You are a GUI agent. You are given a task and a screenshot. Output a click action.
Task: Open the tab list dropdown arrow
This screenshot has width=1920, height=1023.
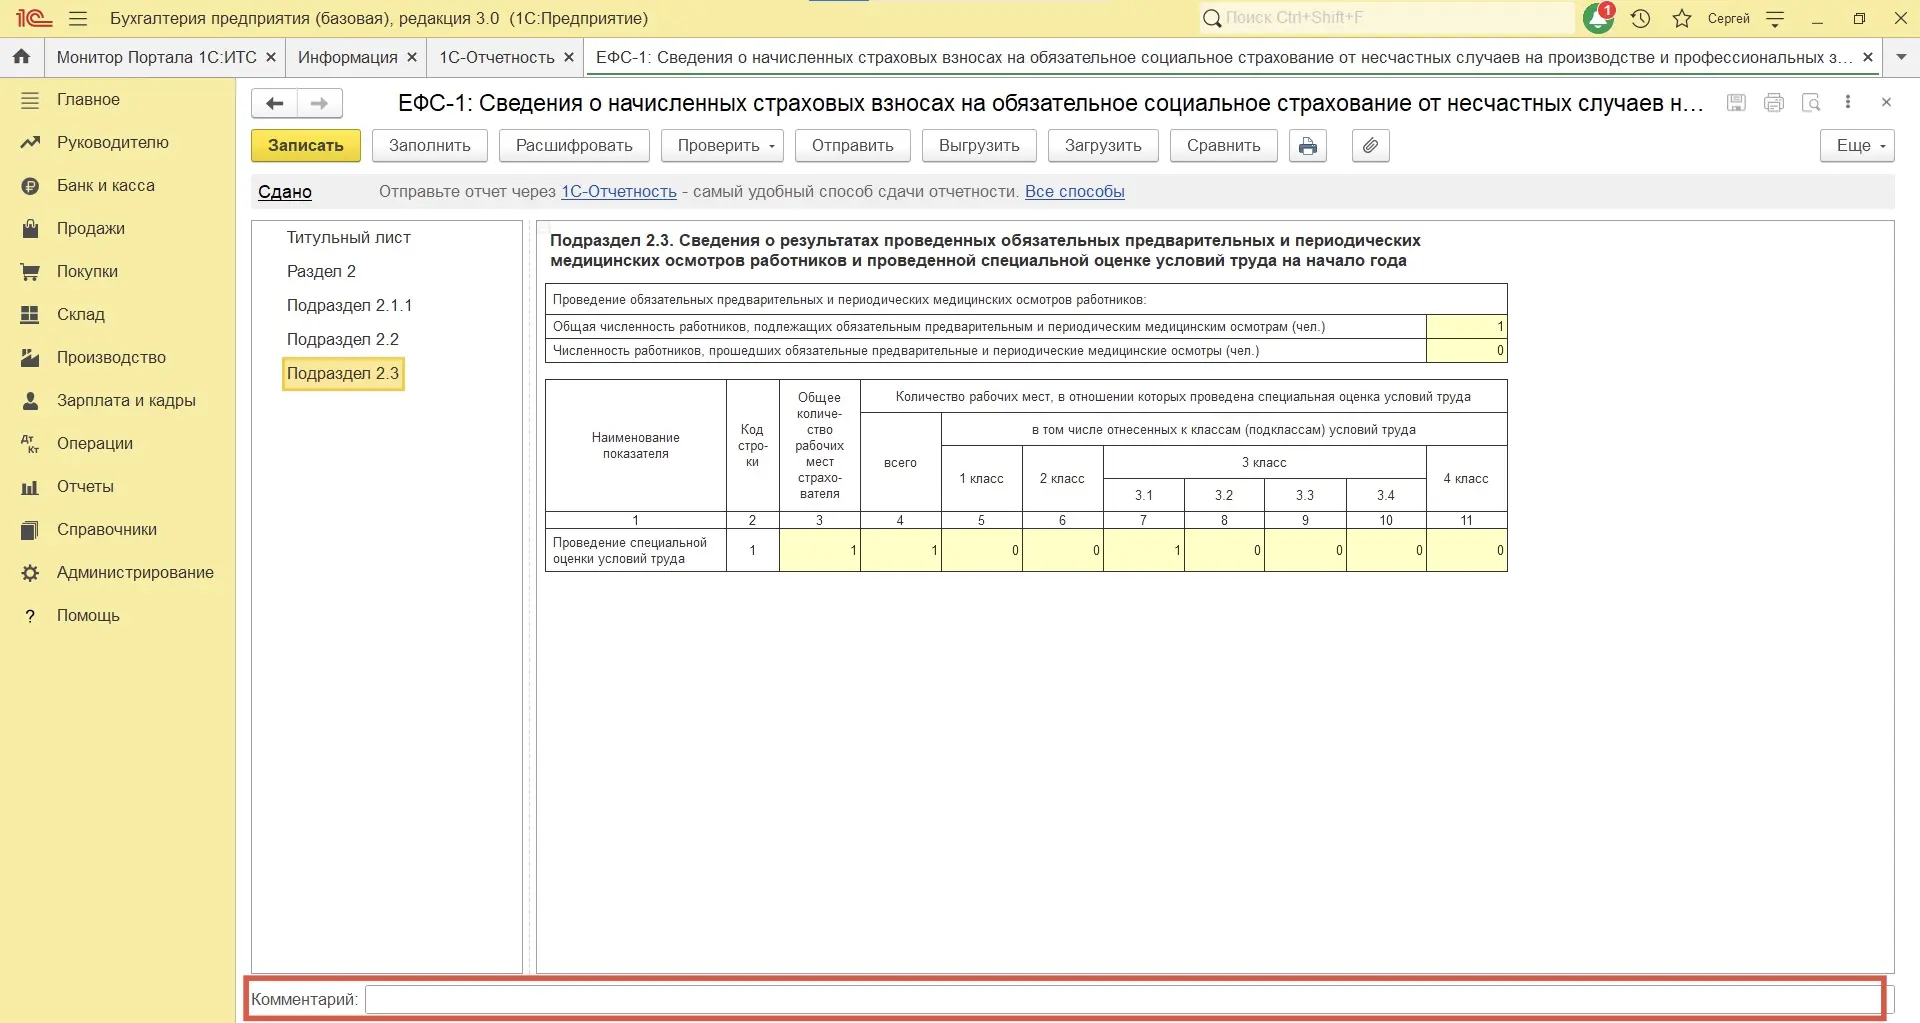pos(1901,57)
